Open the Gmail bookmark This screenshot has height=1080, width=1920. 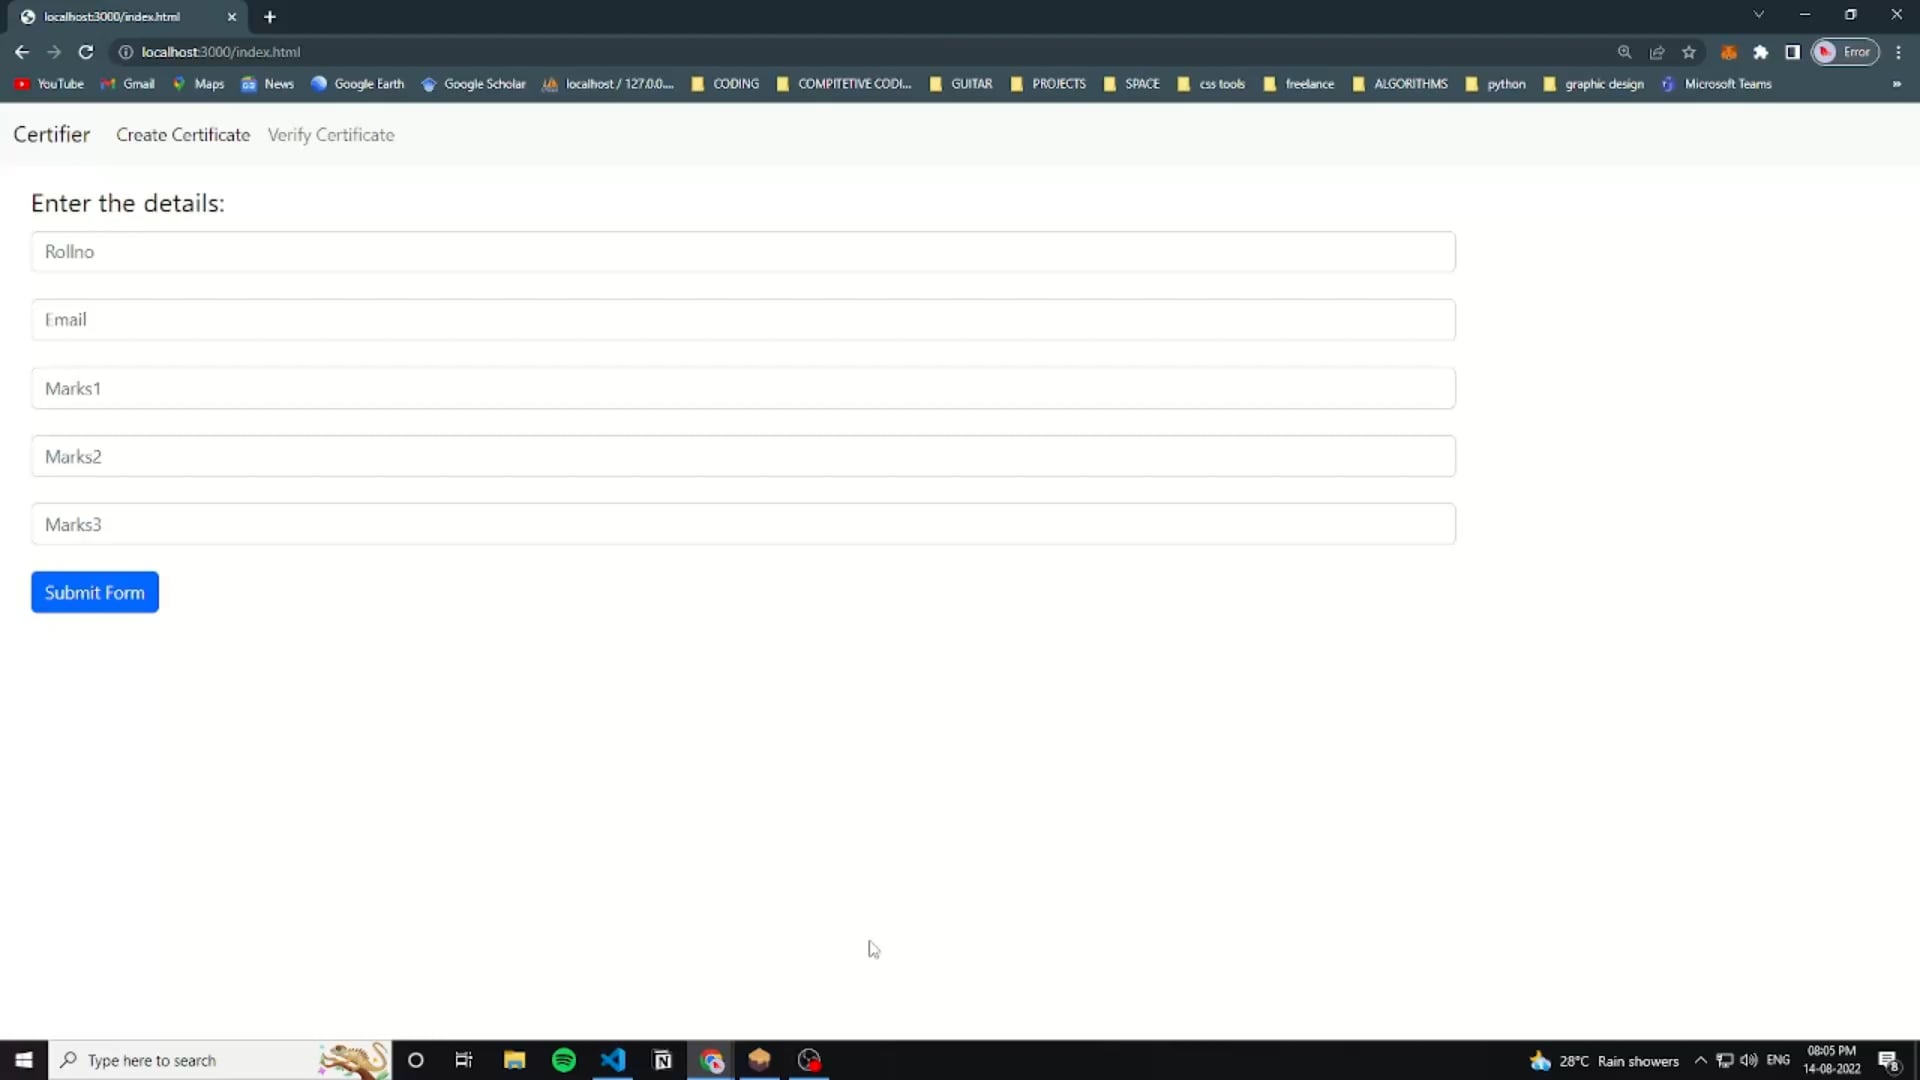[128, 84]
